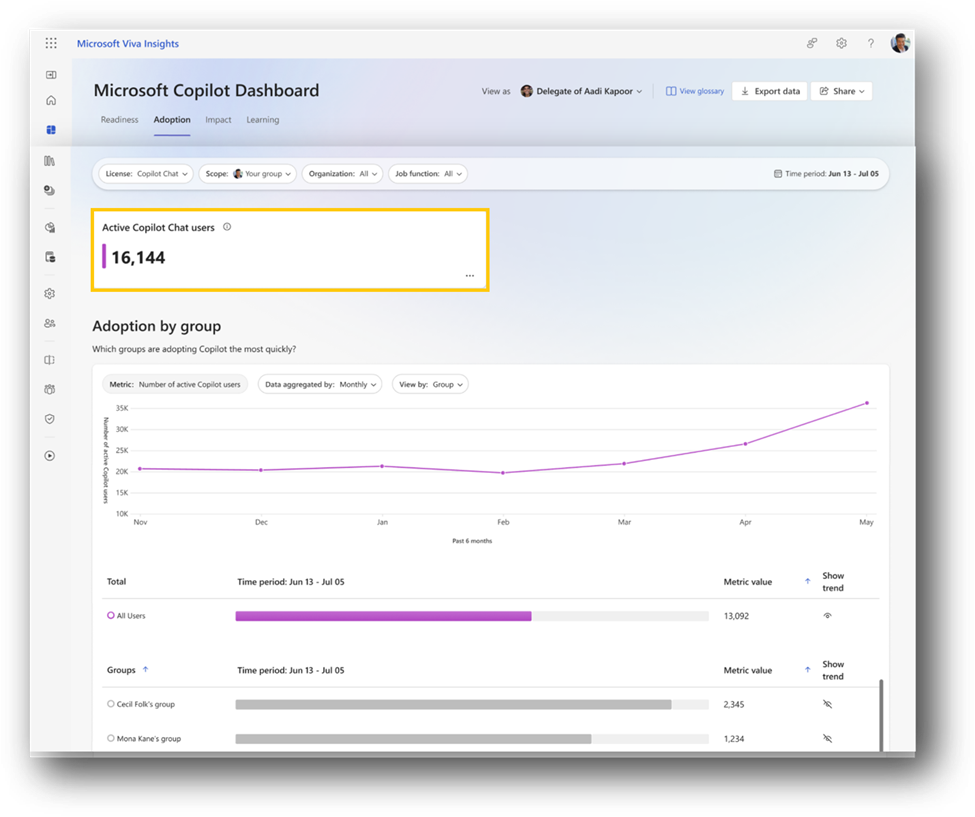
Task: Click the Export data button
Action: (769, 91)
